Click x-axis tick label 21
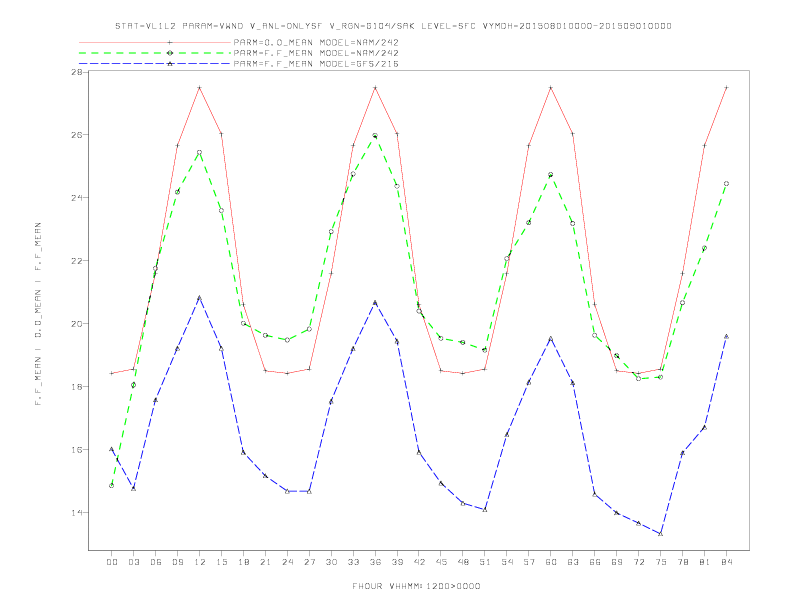The width and height of the screenshot is (792, 612). (265, 562)
